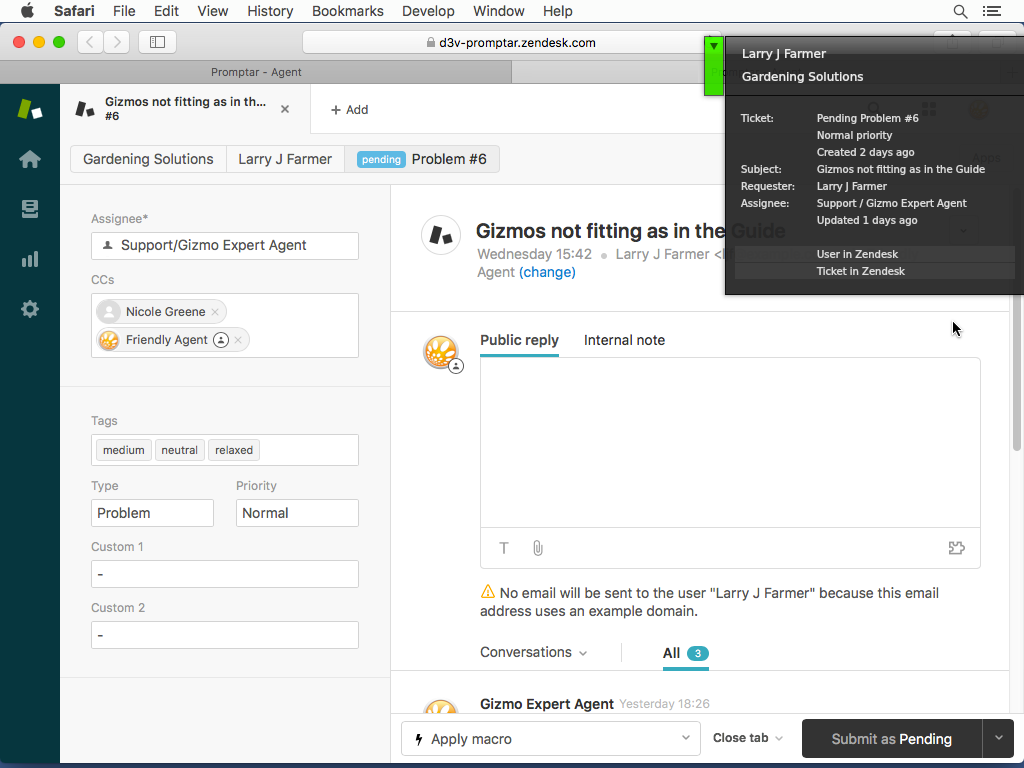Click the relaxed tag

click(234, 450)
